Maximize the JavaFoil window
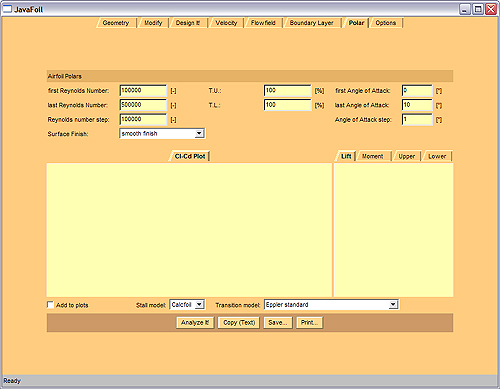Screen dimensions: 500x389 coord(478,9)
